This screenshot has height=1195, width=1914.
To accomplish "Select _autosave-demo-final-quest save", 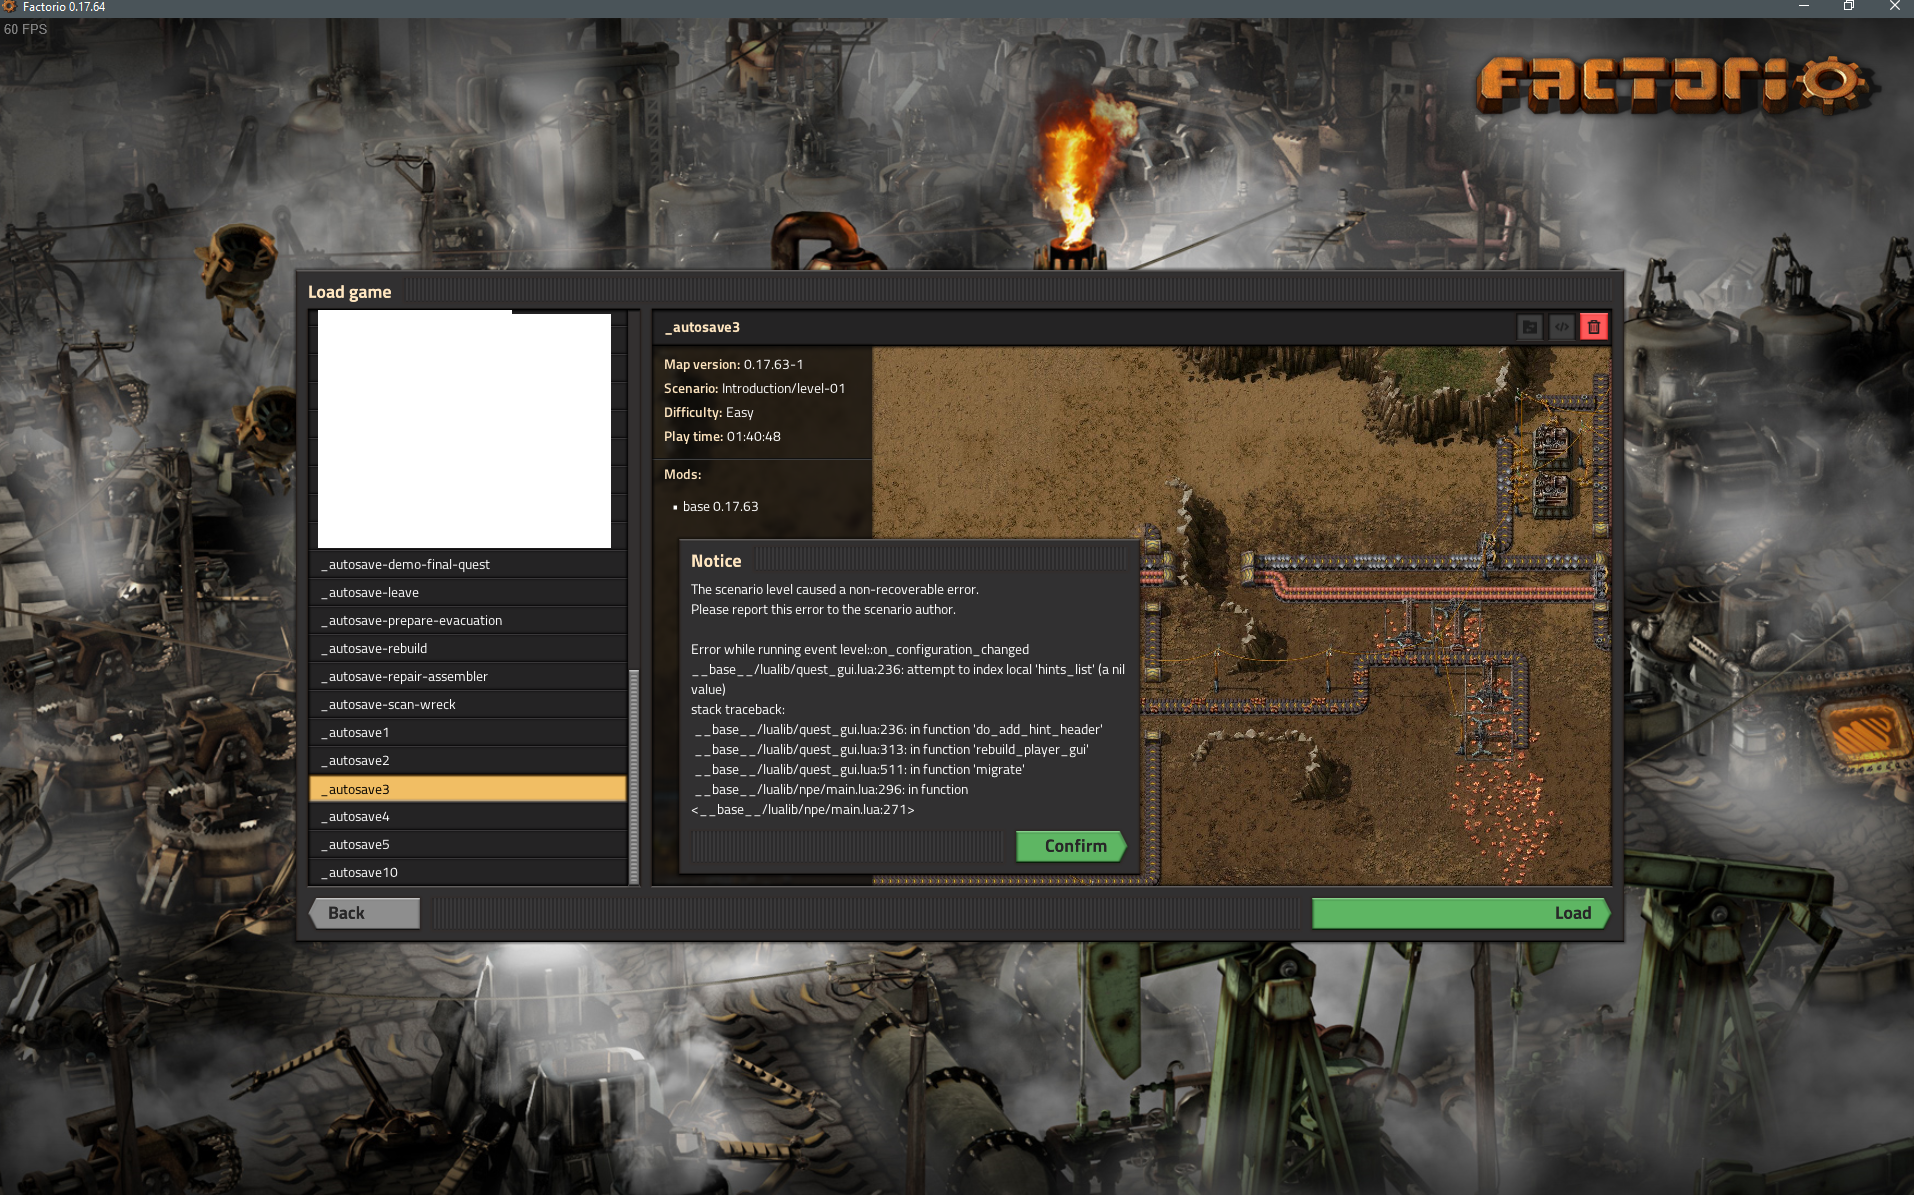I will (468, 564).
